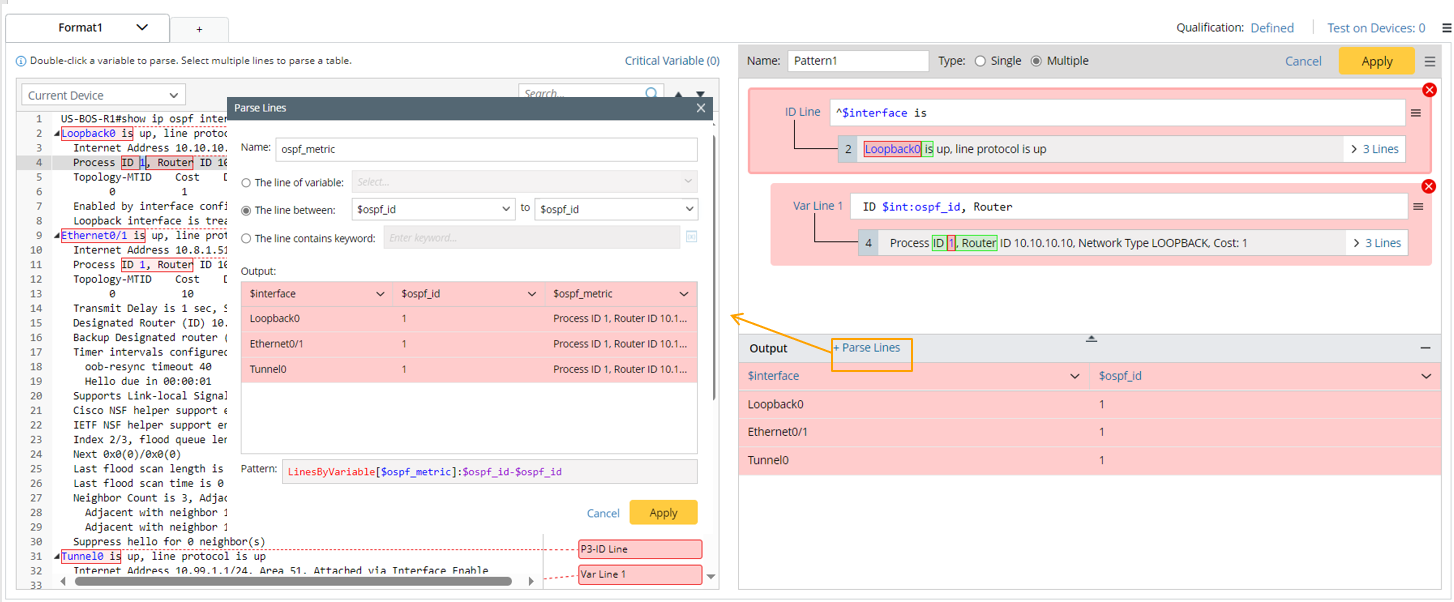The image size is (1454, 602).
Task: Delete the ID Line with red X
Action: pos(1428,91)
